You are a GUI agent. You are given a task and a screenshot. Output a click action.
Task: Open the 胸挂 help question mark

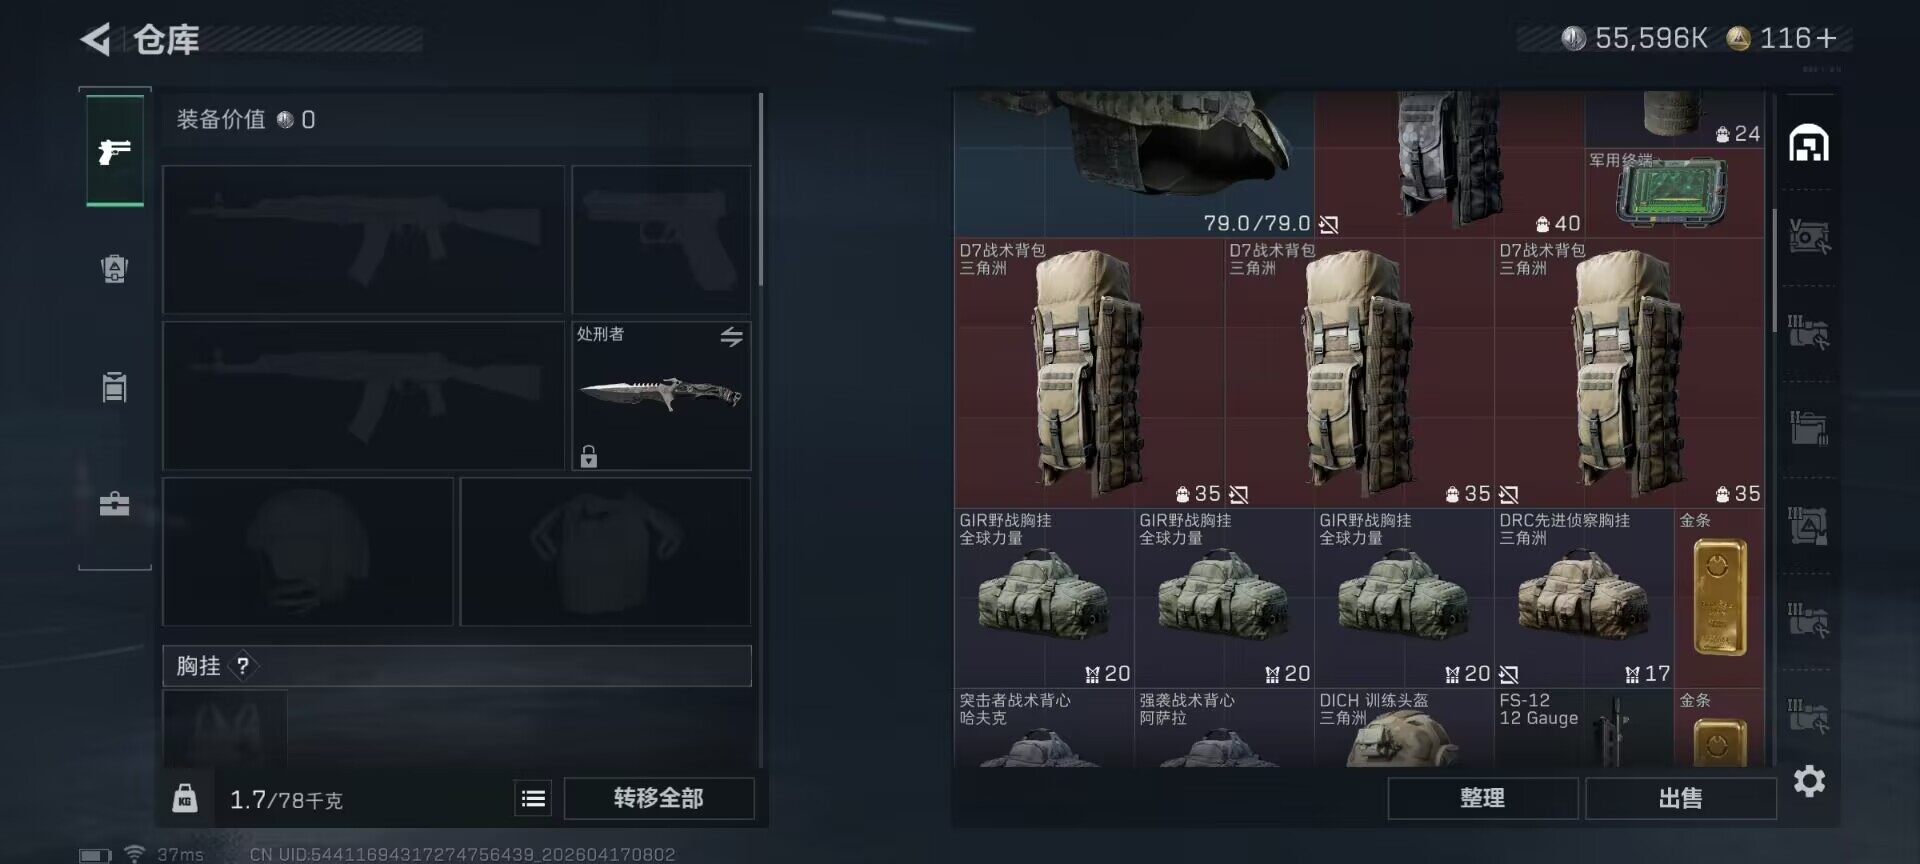[242, 666]
